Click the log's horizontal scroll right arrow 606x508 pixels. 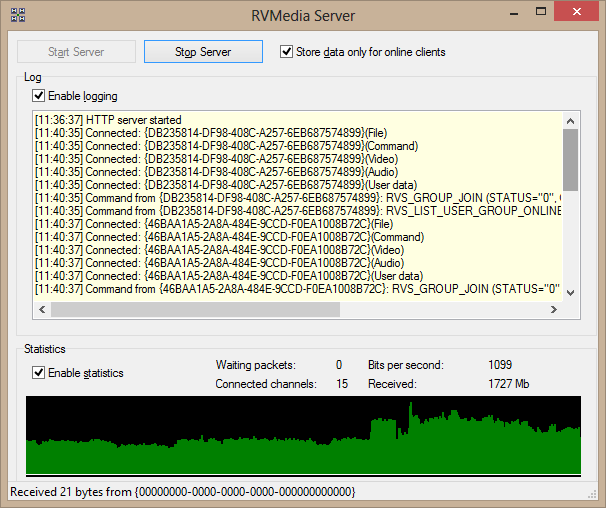(553, 310)
